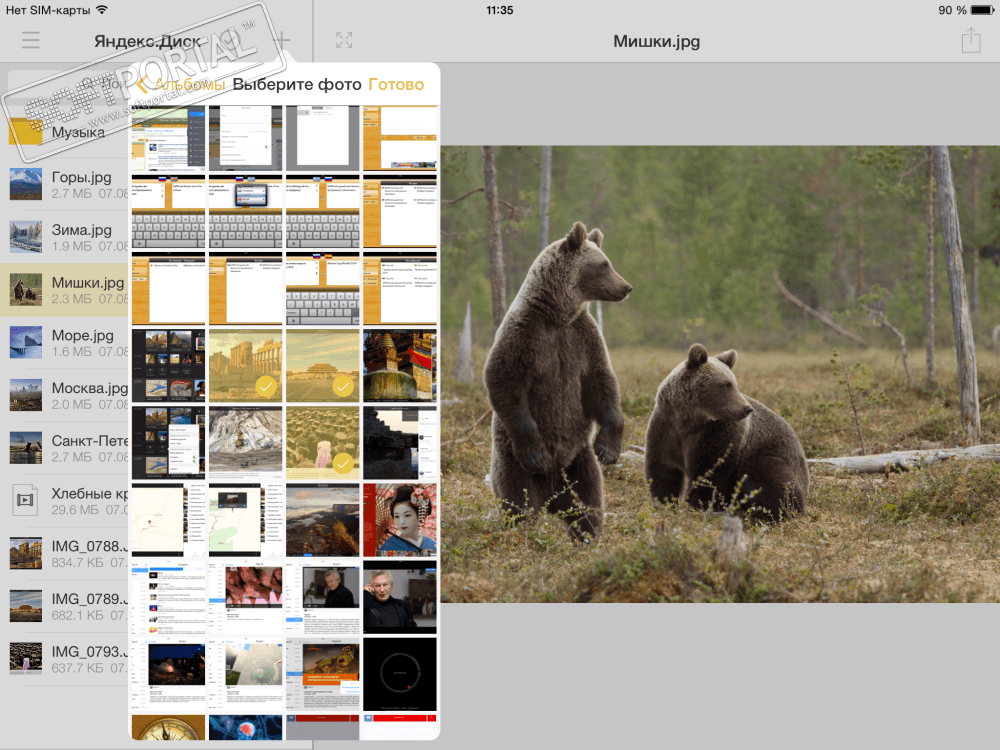This screenshot has width=1000, height=750.
Task: Select Москва.jpg file in list
Action: [x=64, y=395]
